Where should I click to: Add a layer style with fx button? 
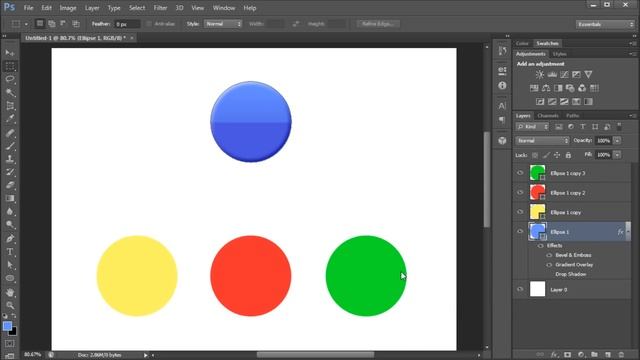coord(554,355)
